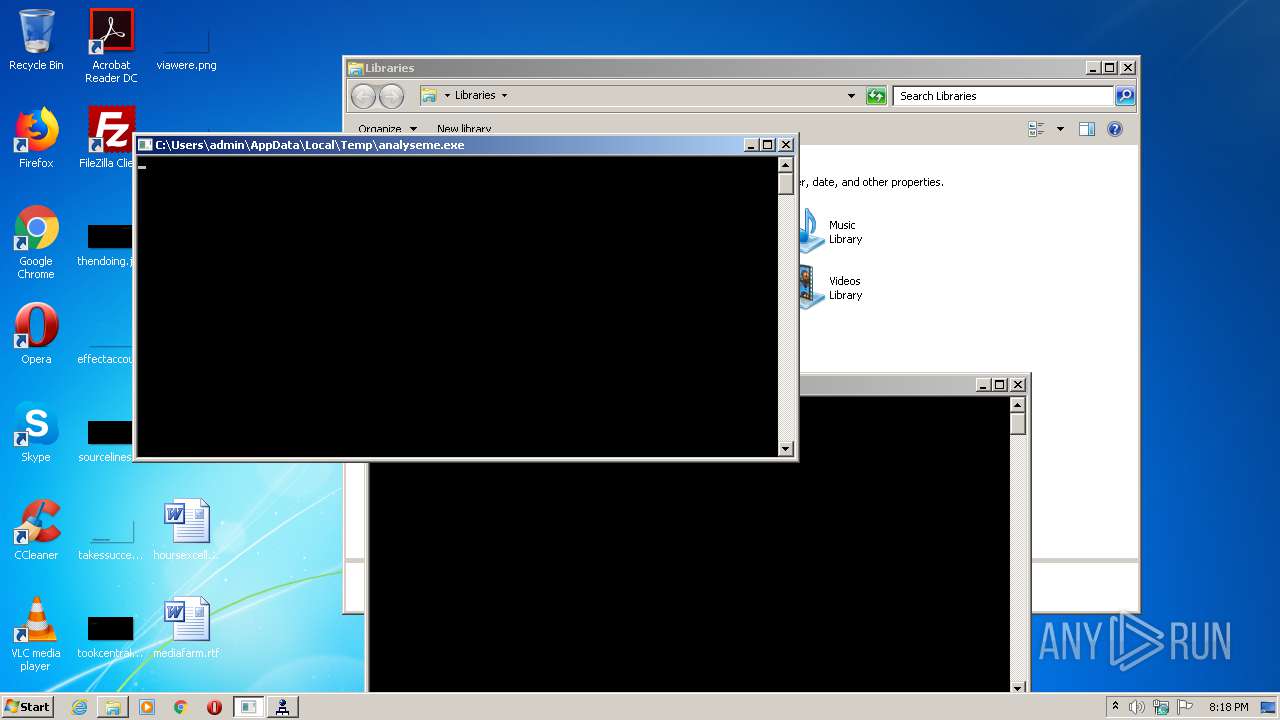Launch VLC media player shortcut
Screen dimensions: 1280x720
tap(36, 634)
